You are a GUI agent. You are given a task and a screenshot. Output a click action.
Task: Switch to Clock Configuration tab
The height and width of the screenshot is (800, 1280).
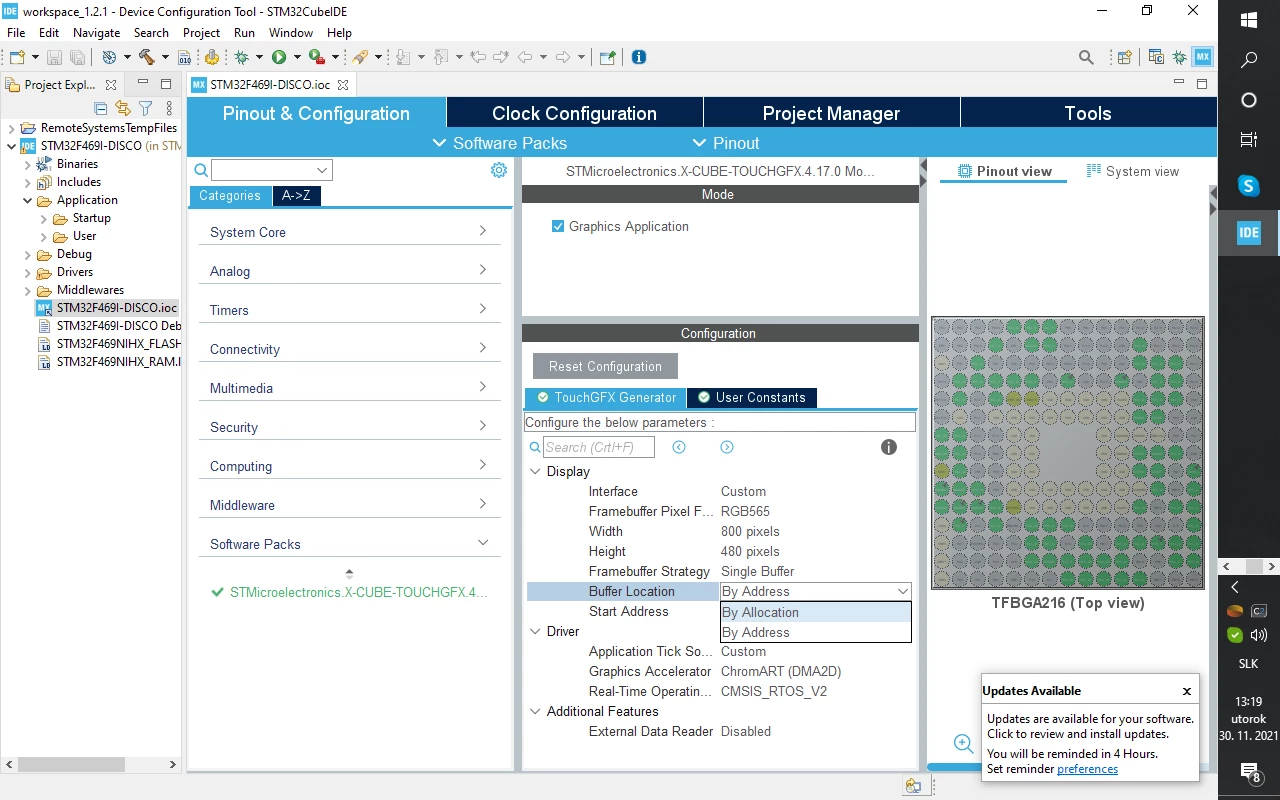[x=574, y=113]
